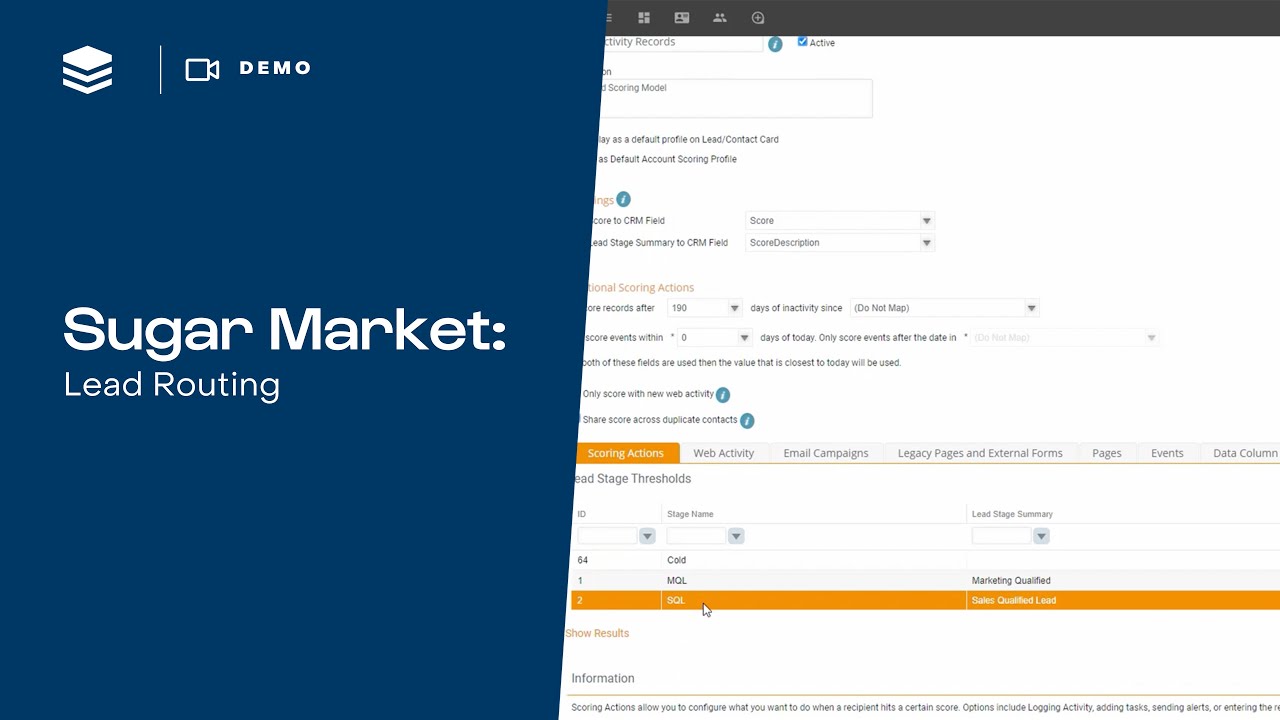1280x720 pixels.
Task: Sort by the Lead Stage Summary column header
Action: (1012, 514)
